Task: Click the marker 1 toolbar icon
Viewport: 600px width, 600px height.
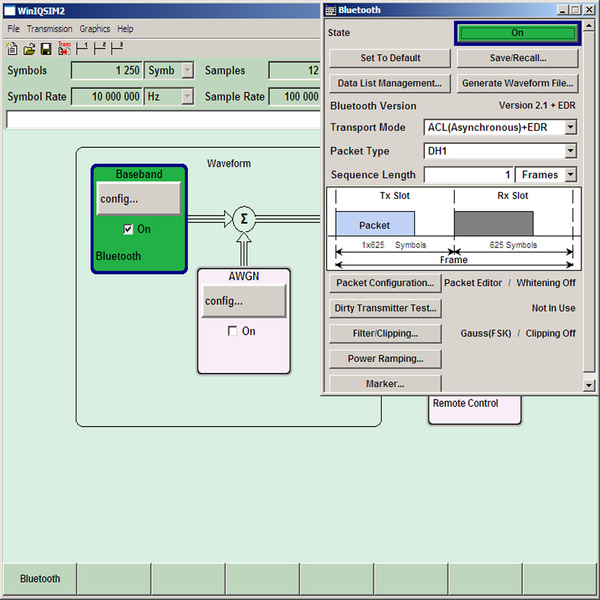Action: coord(82,48)
